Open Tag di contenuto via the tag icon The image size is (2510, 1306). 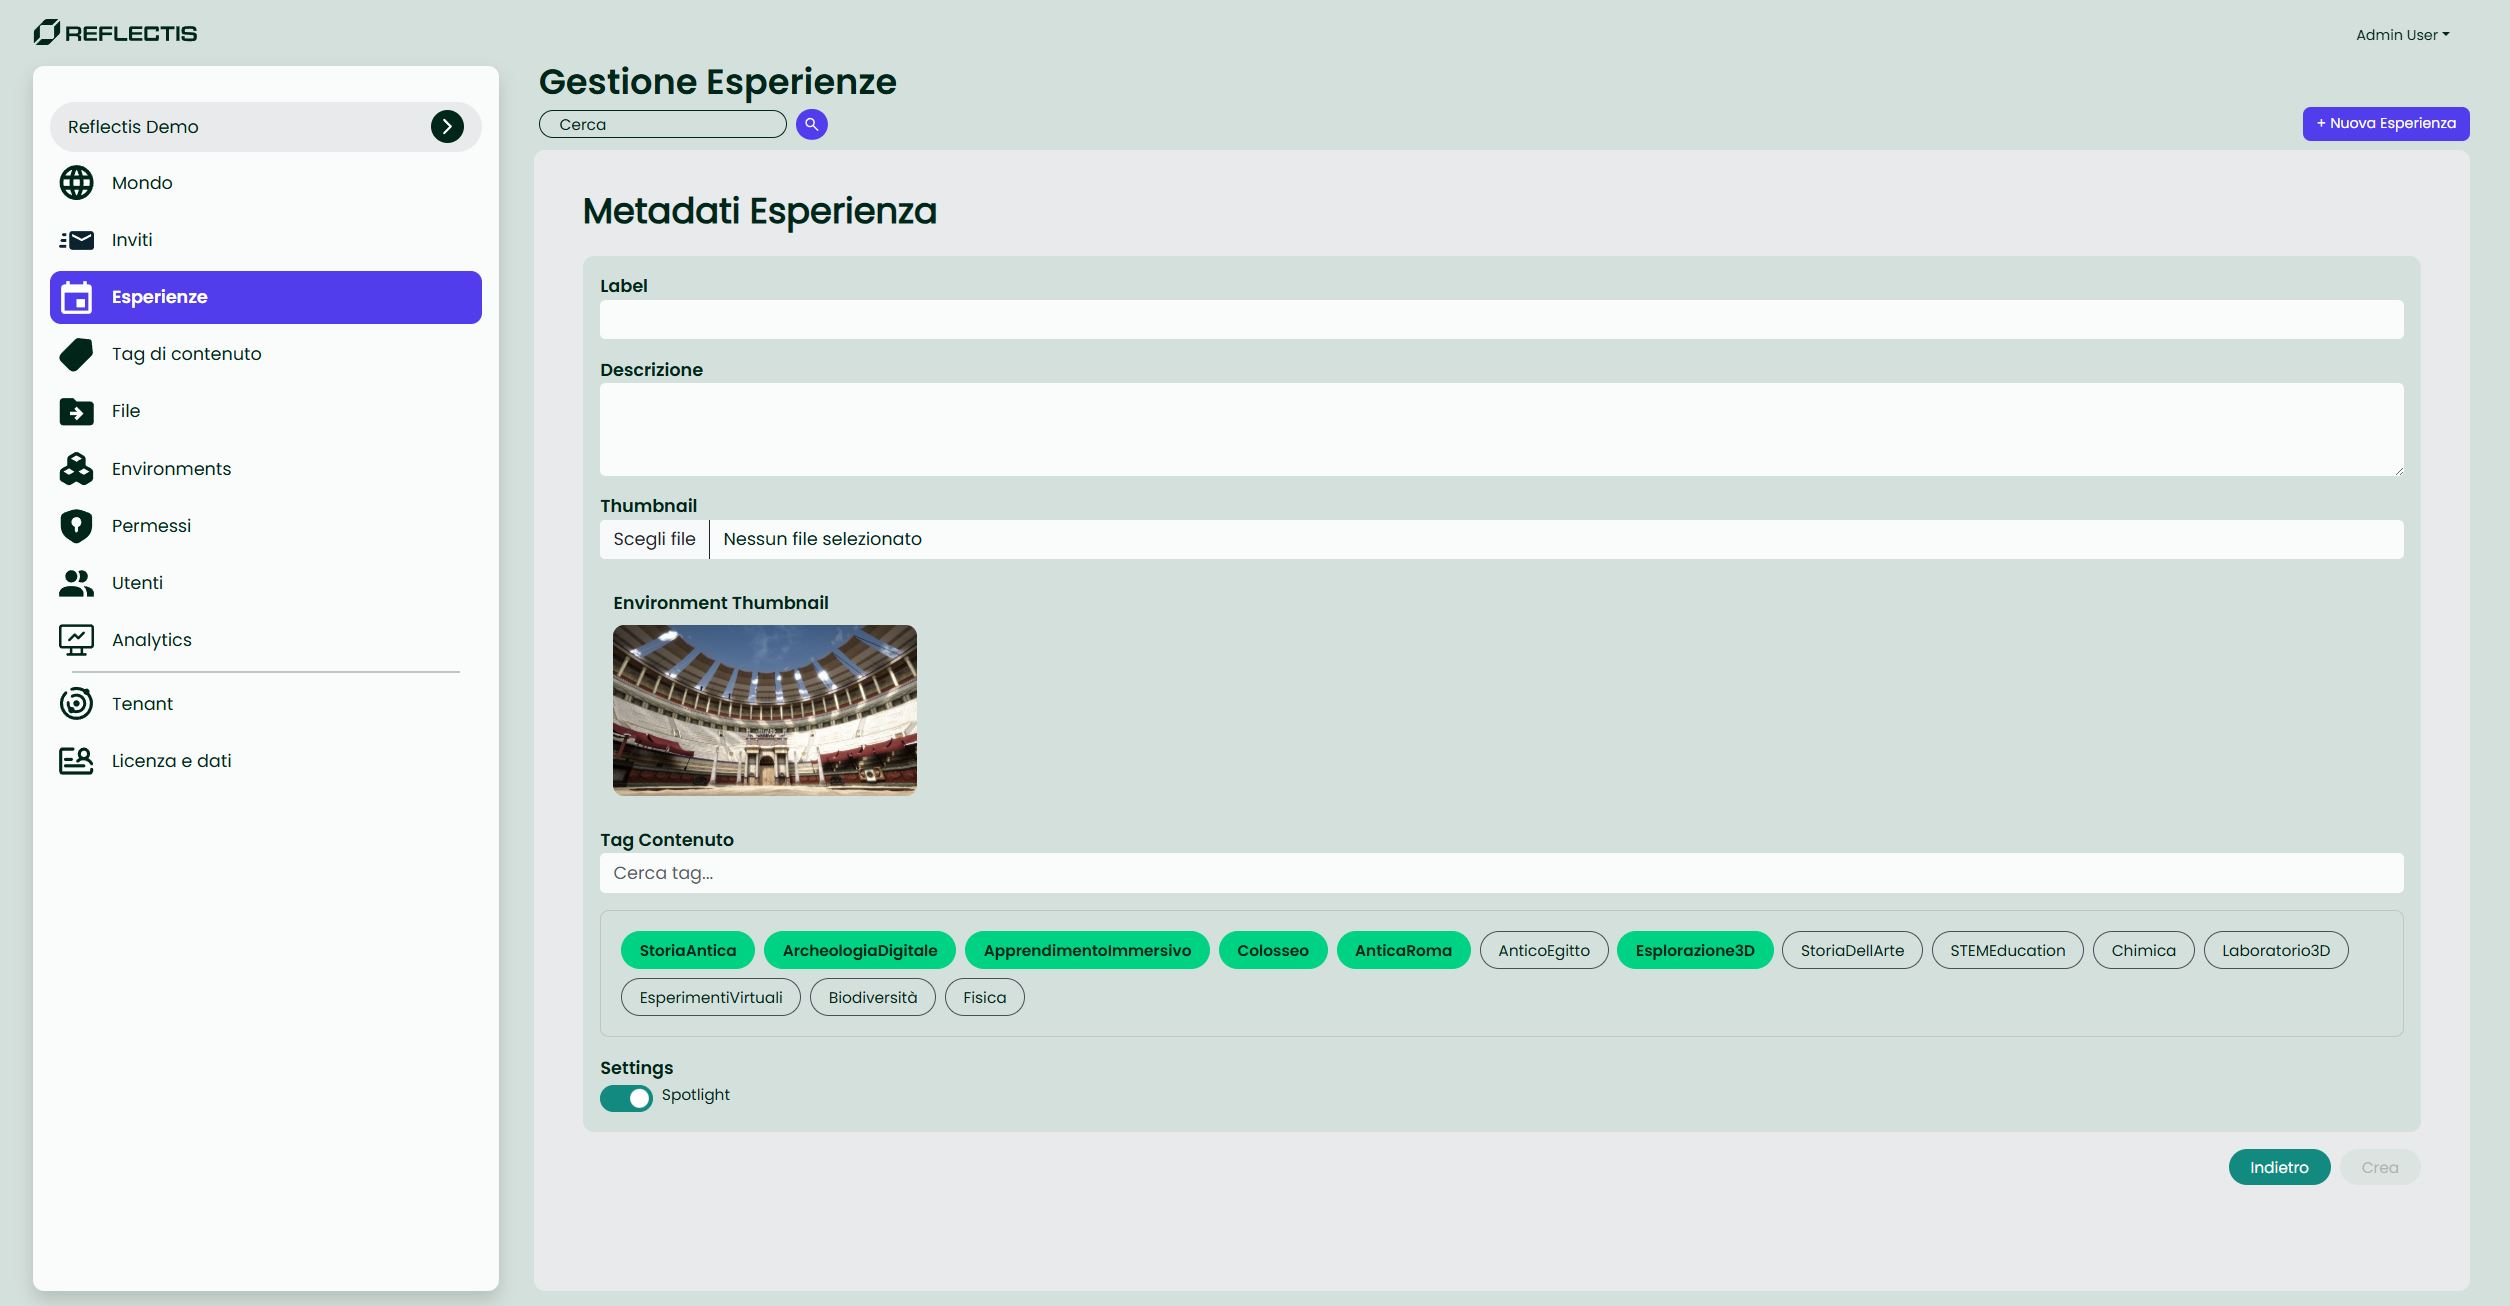(x=76, y=354)
